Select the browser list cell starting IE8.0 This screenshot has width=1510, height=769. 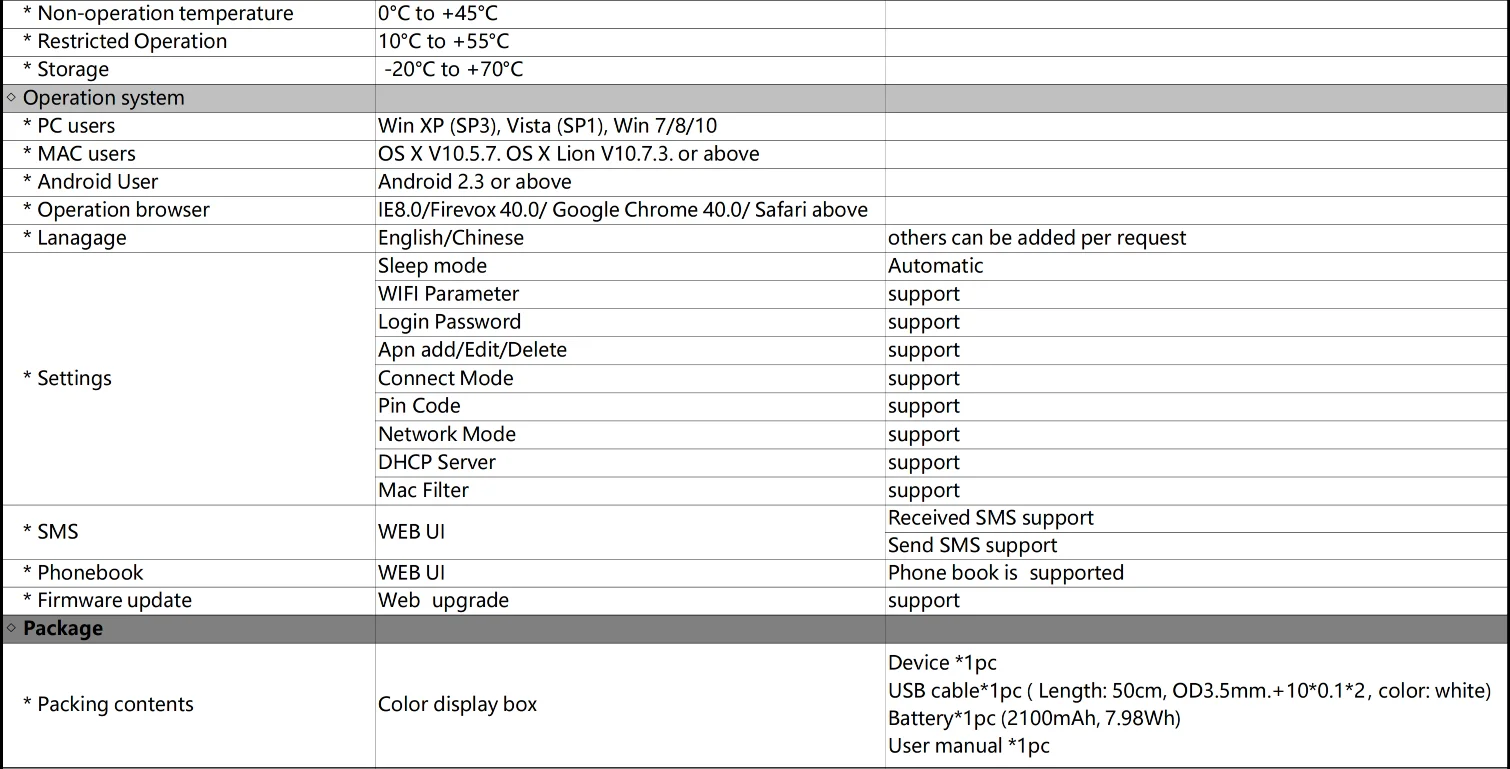point(622,210)
